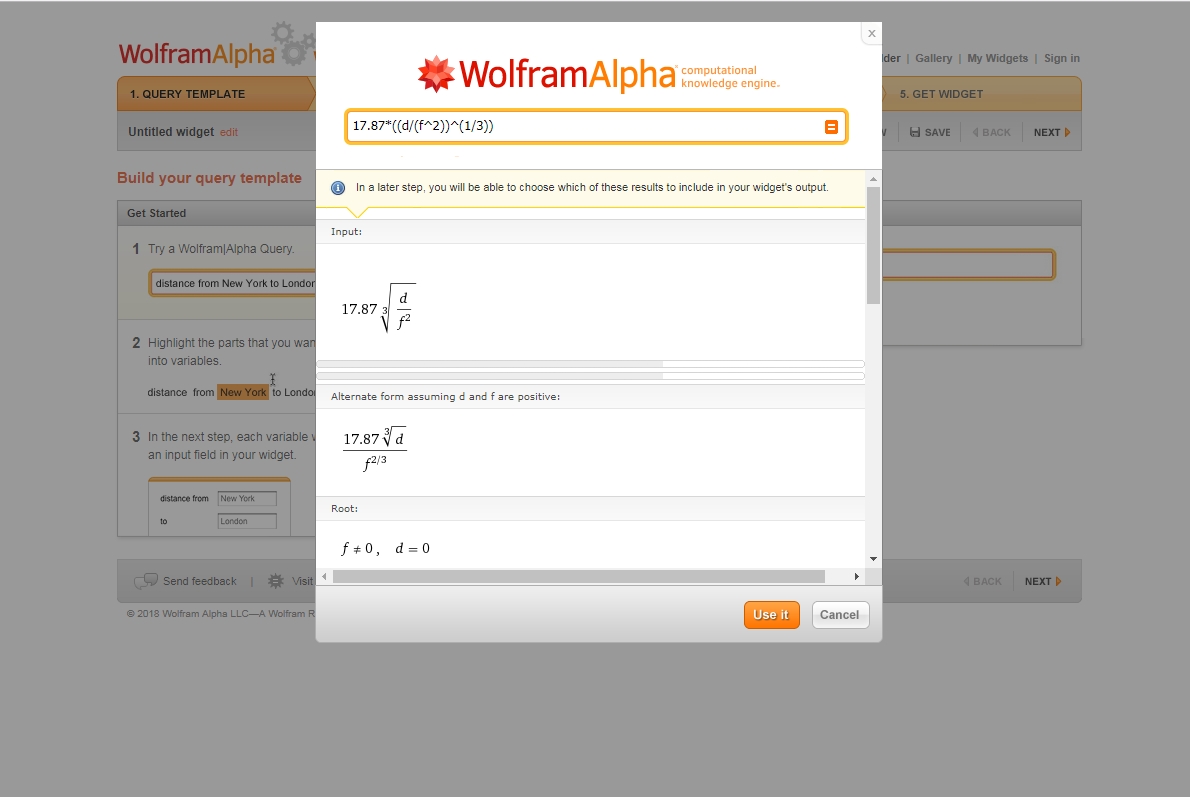Click the scroll up arrow of results pane
Screen dimensions: 1190x797
tap(873, 179)
